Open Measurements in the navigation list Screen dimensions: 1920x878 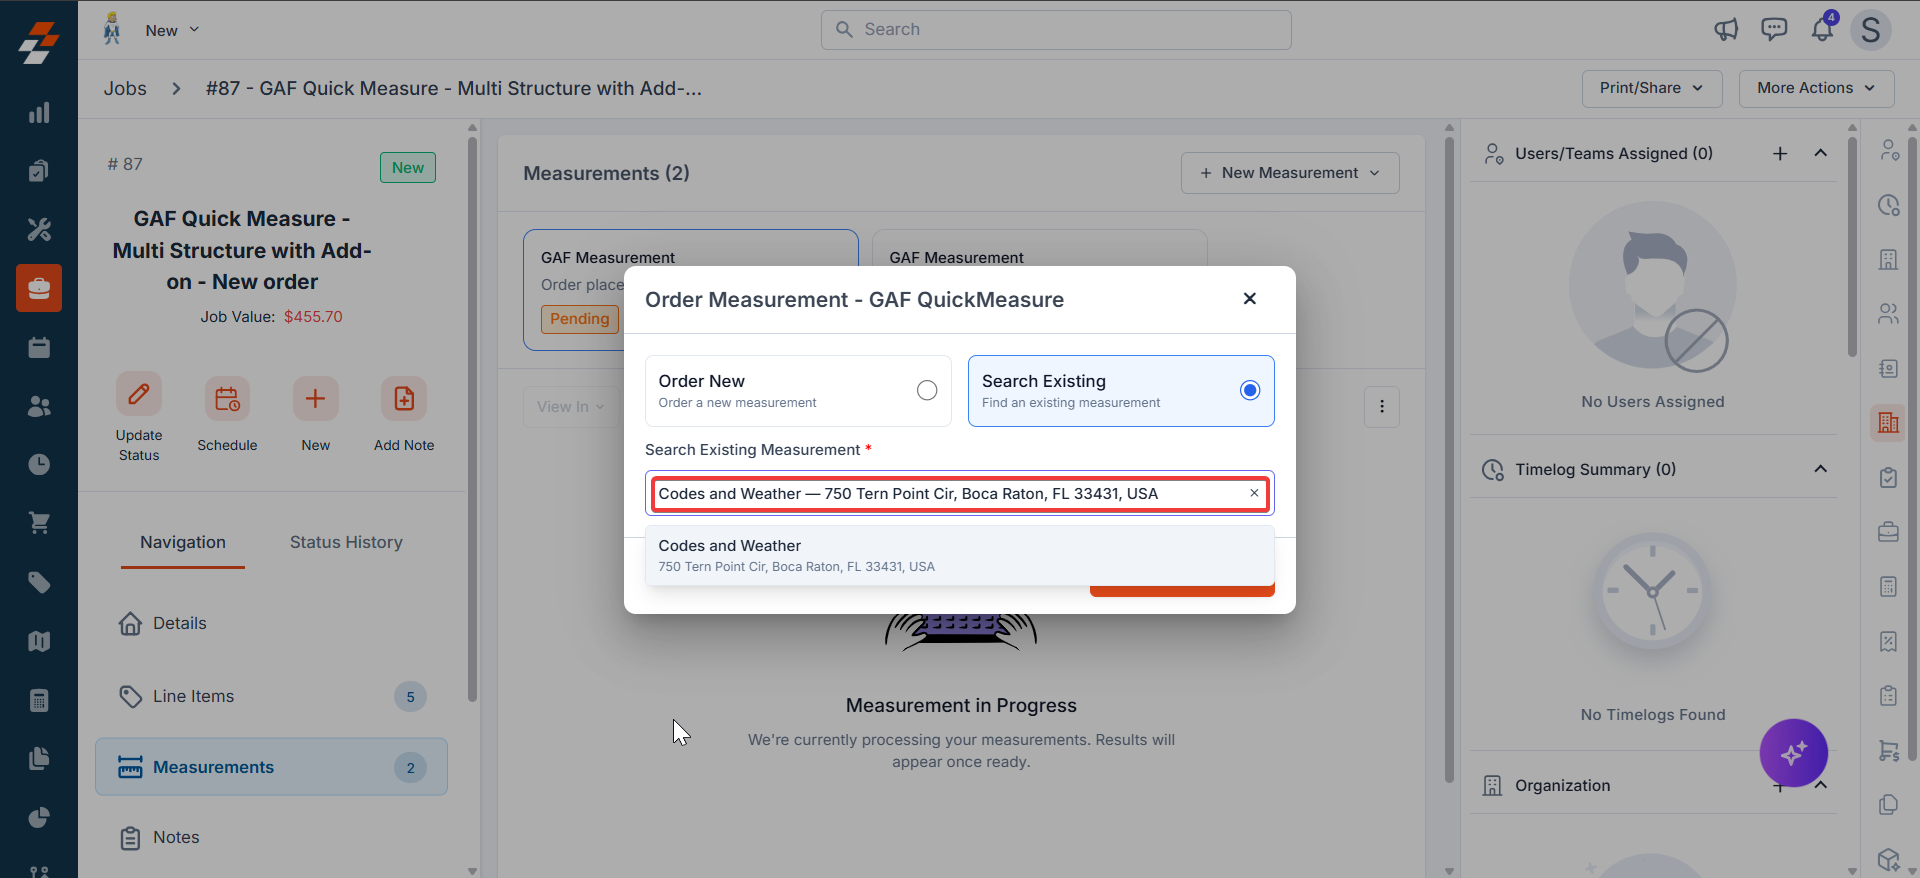tap(271, 767)
